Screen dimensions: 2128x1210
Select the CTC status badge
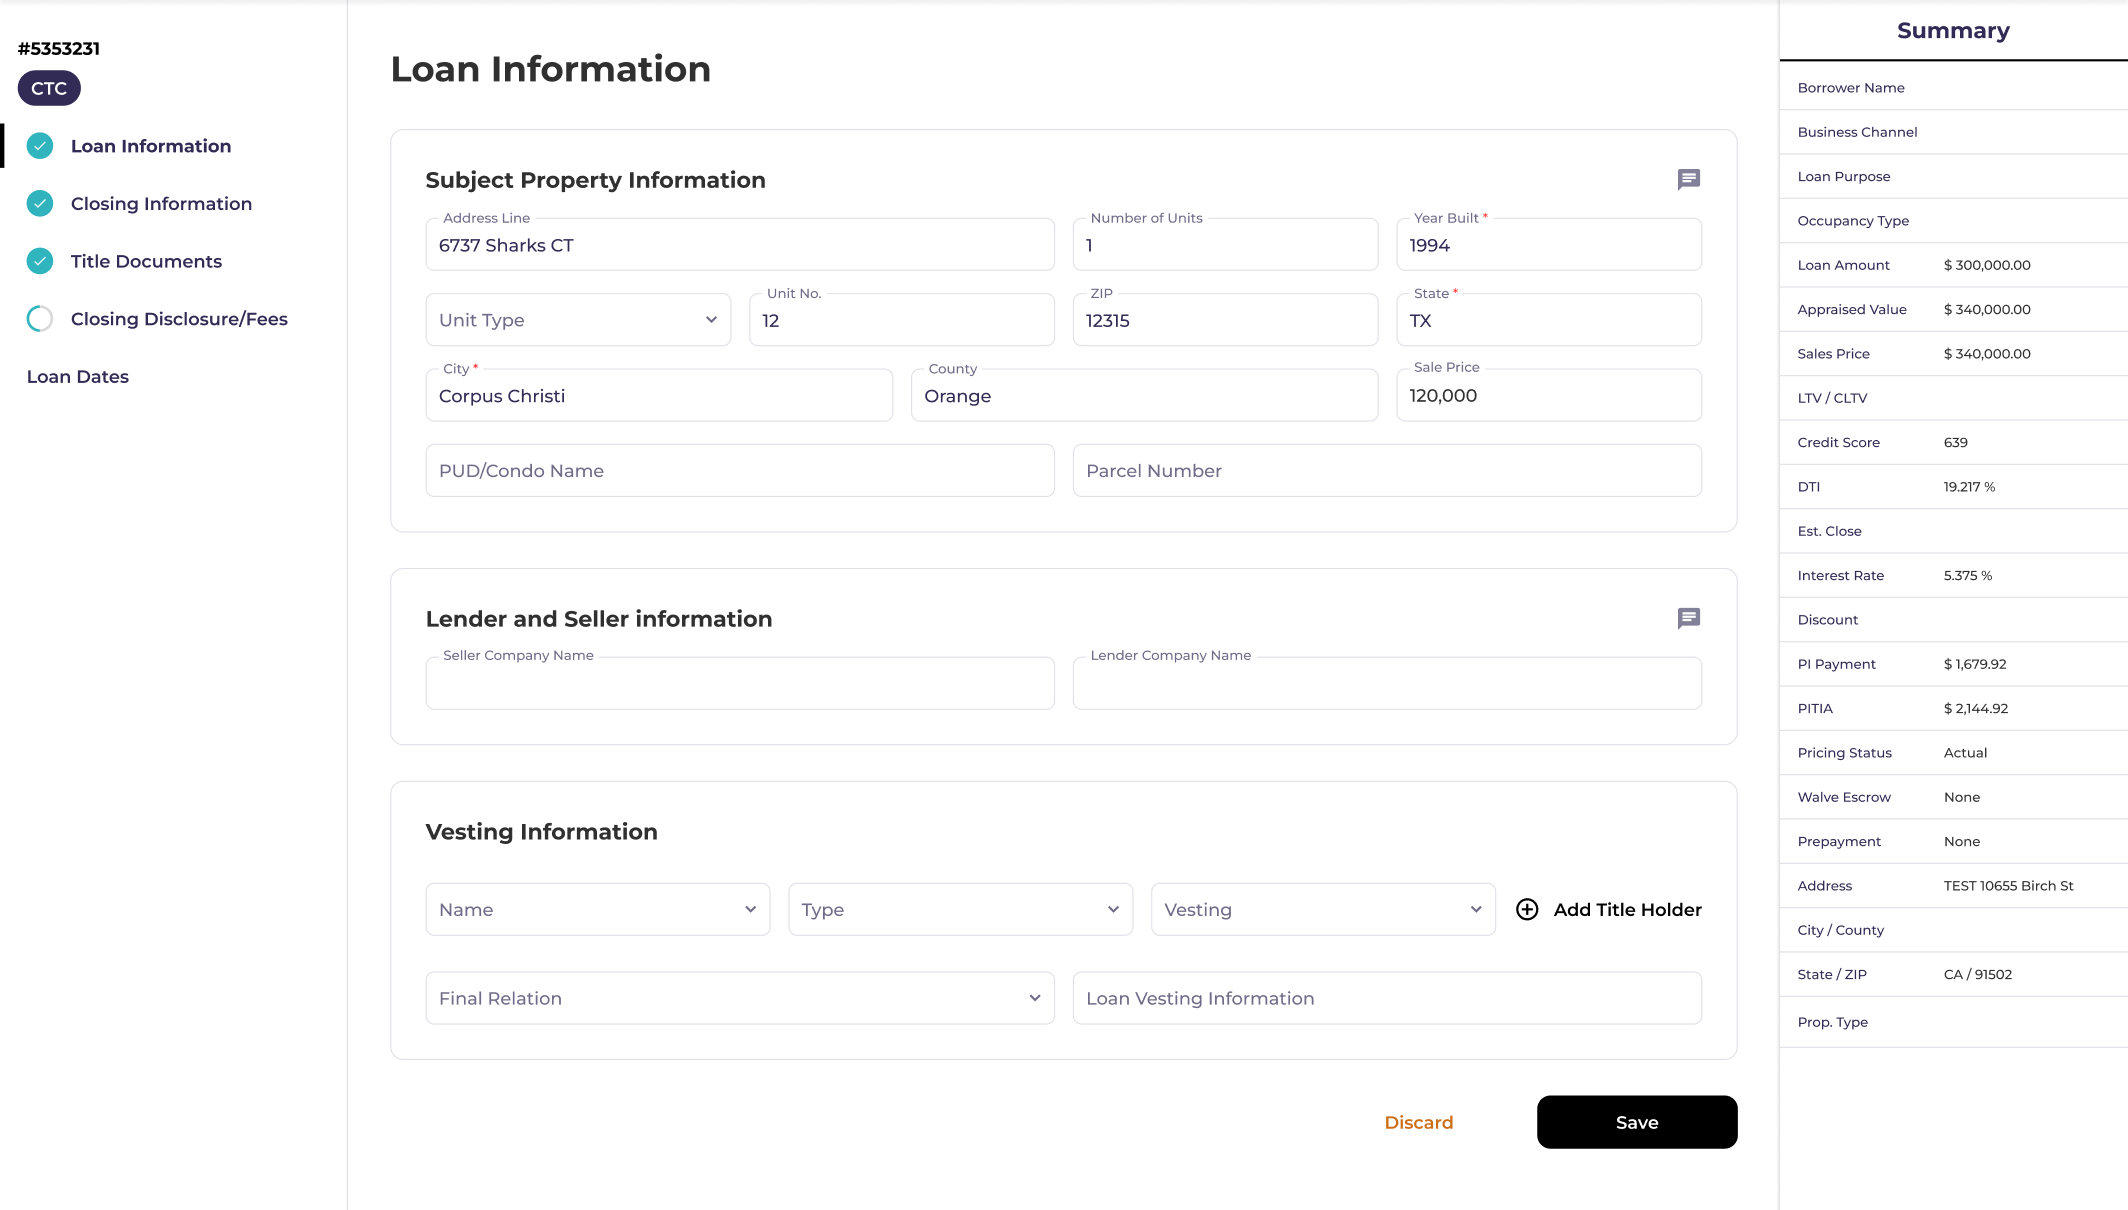48,88
